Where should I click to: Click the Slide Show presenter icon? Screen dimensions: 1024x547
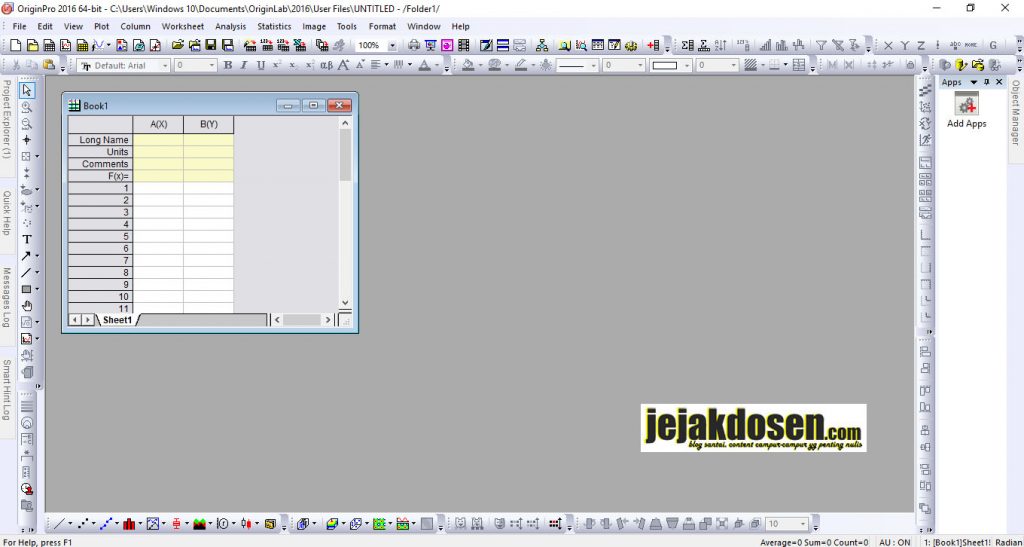click(430, 46)
